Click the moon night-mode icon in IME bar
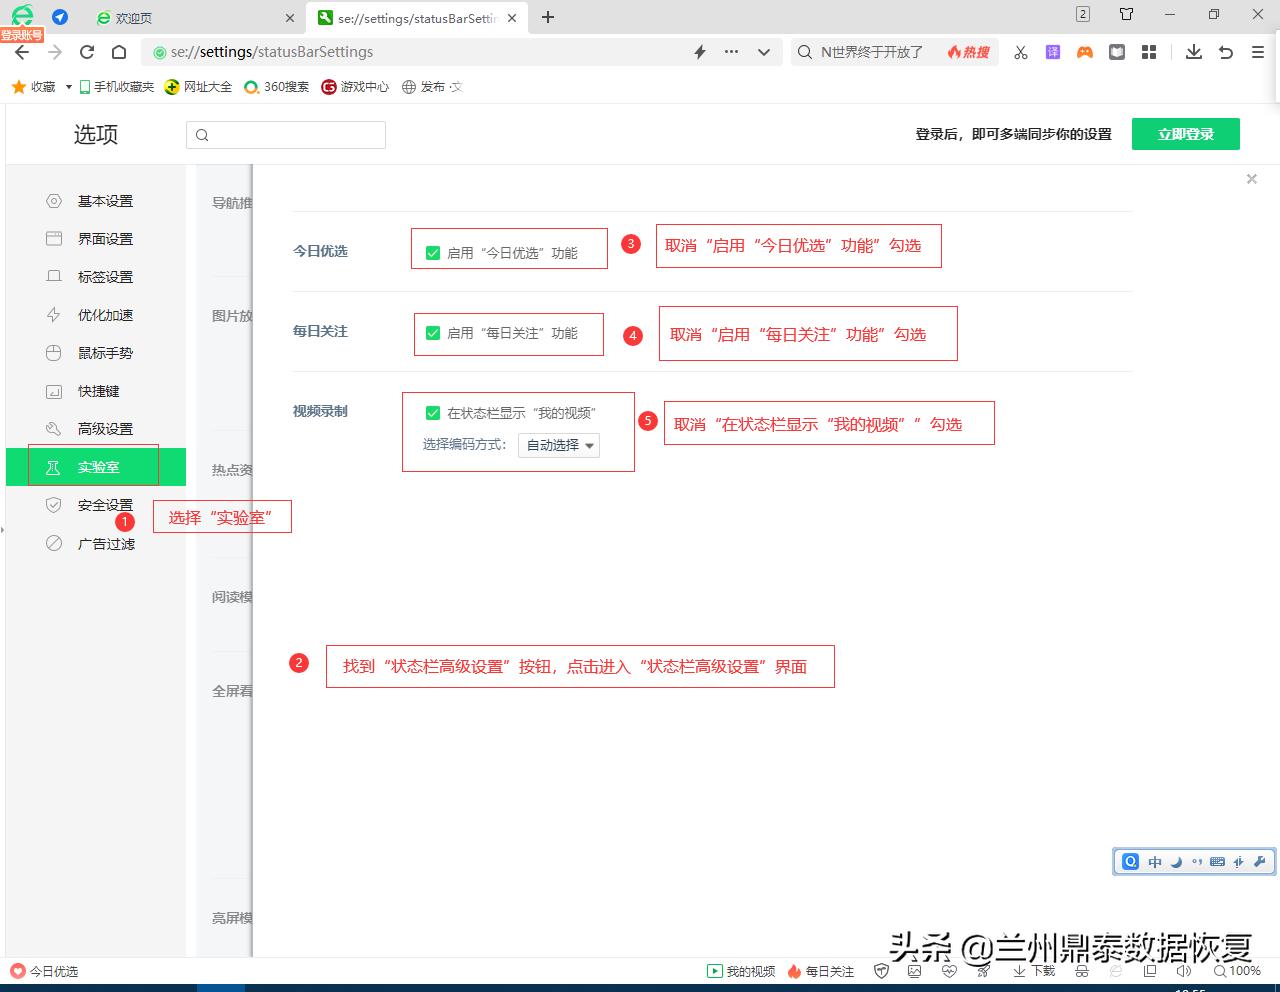Screen dimensions: 1280x992 [x=1176, y=861]
